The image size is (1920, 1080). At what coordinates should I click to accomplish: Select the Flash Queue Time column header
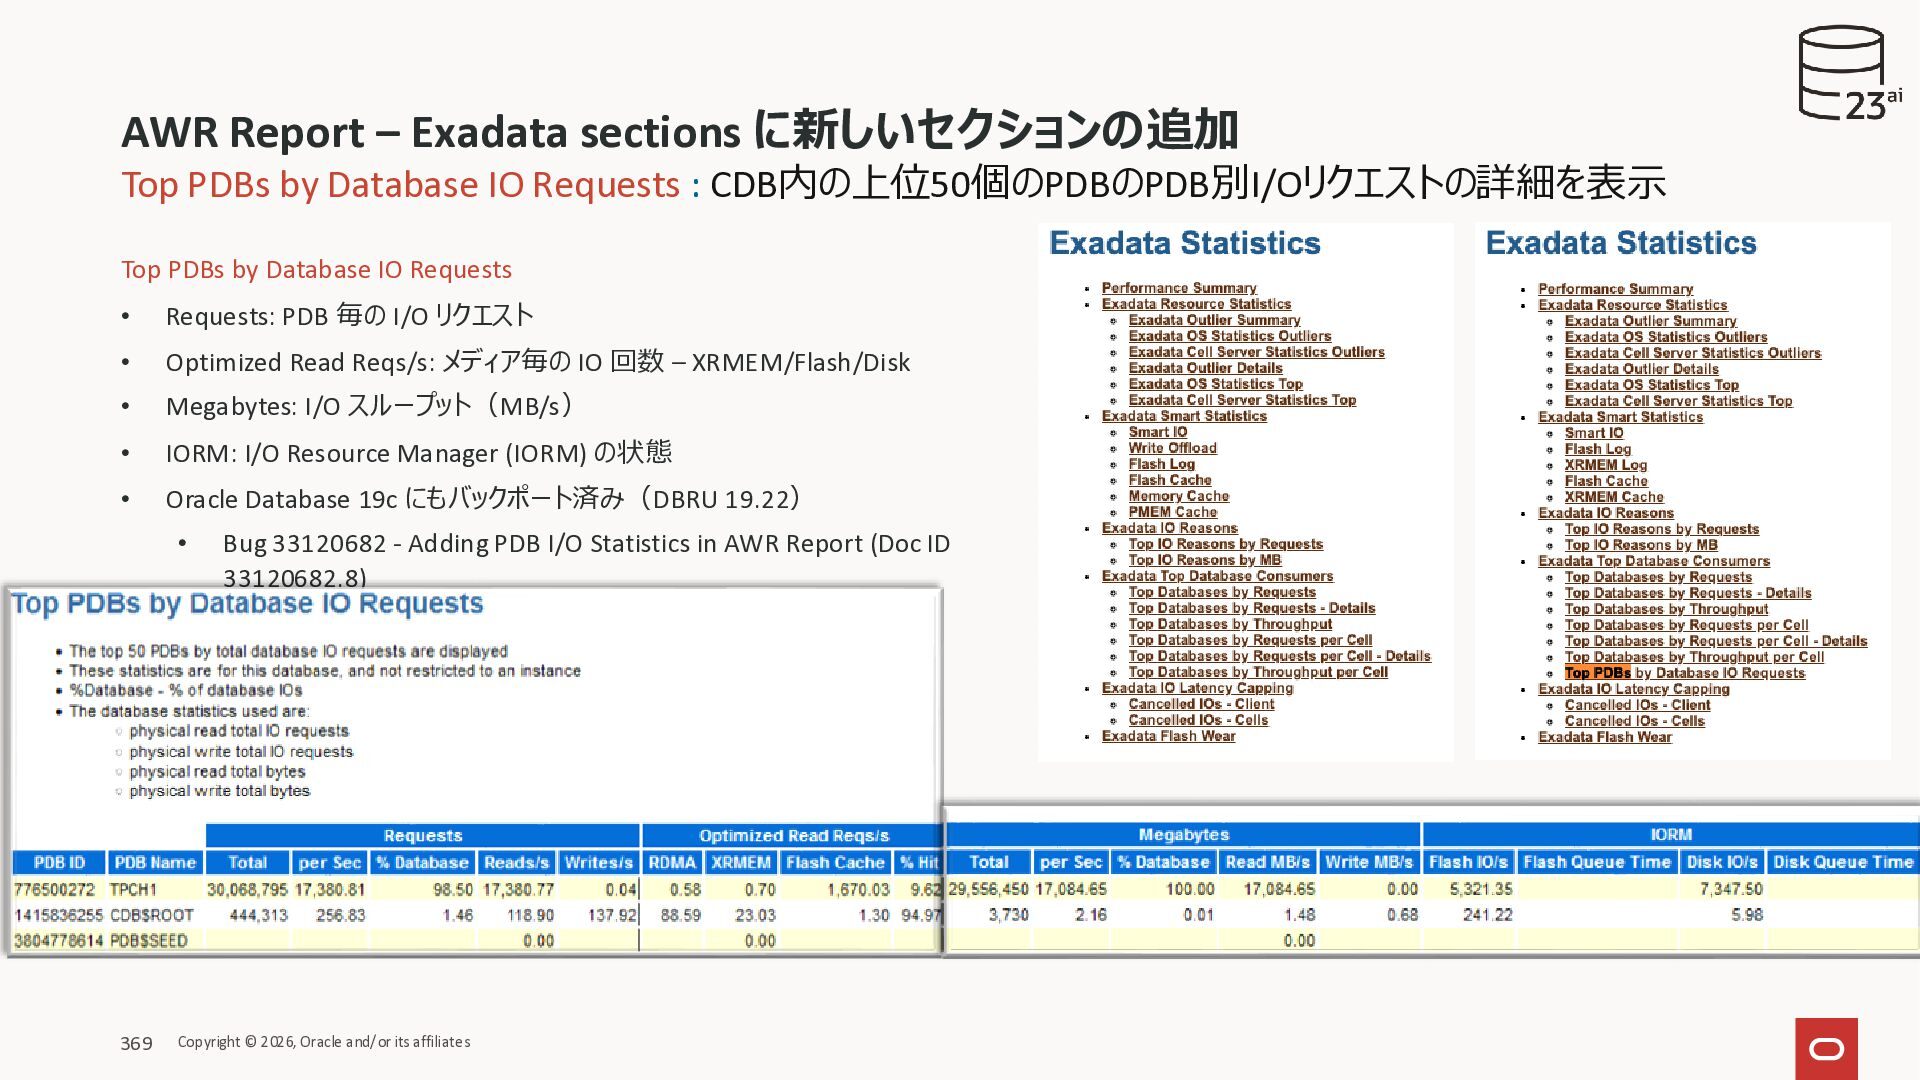(x=1596, y=862)
